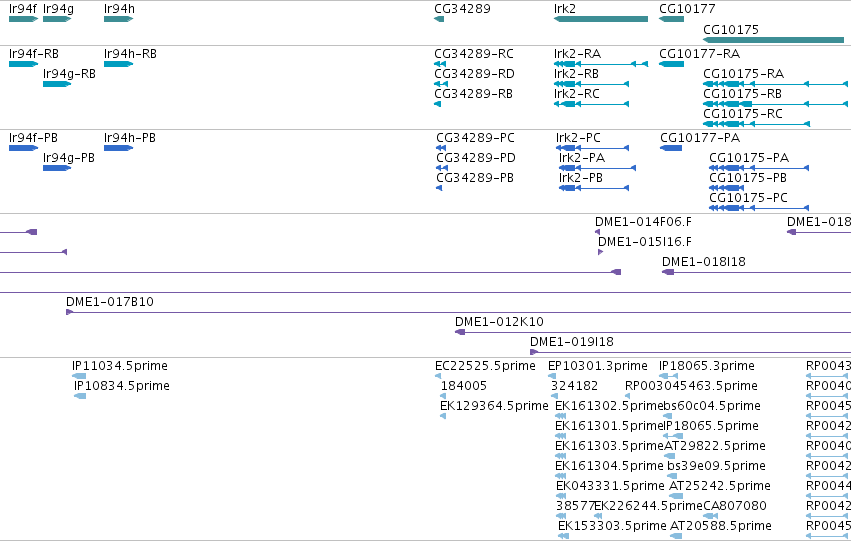Image resolution: width=851 pixels, height=541 pixels.
Task: Select the Irk2-PB protein feature
Action: pyautogui.click(x=594, y=188)
